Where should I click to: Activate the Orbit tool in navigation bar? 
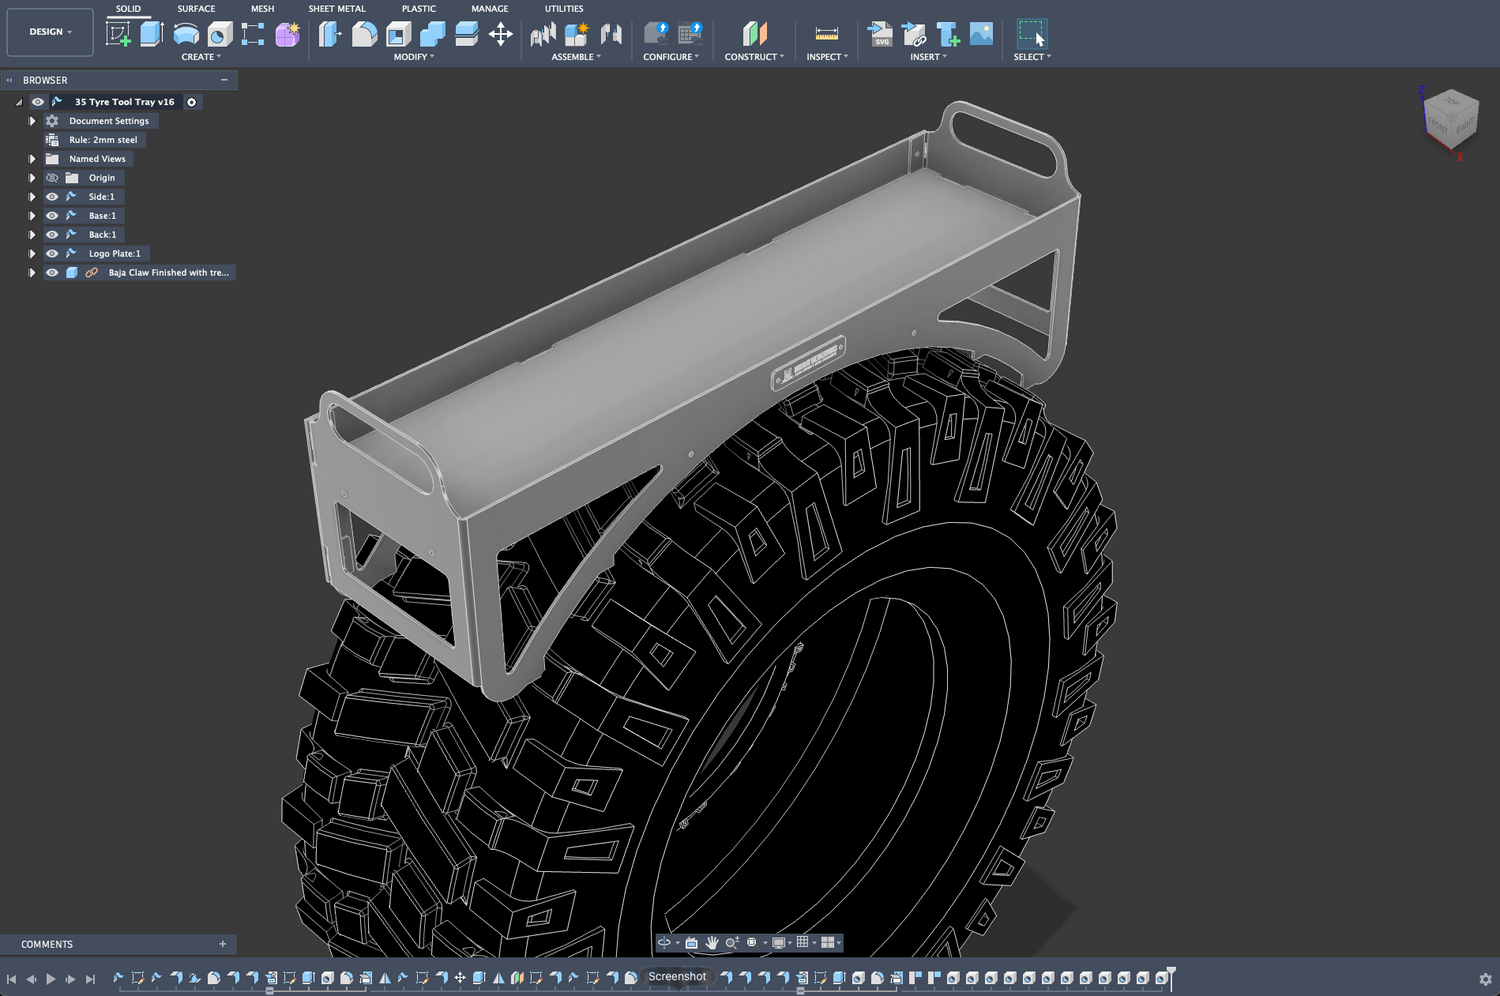click(x=663, y=942)
